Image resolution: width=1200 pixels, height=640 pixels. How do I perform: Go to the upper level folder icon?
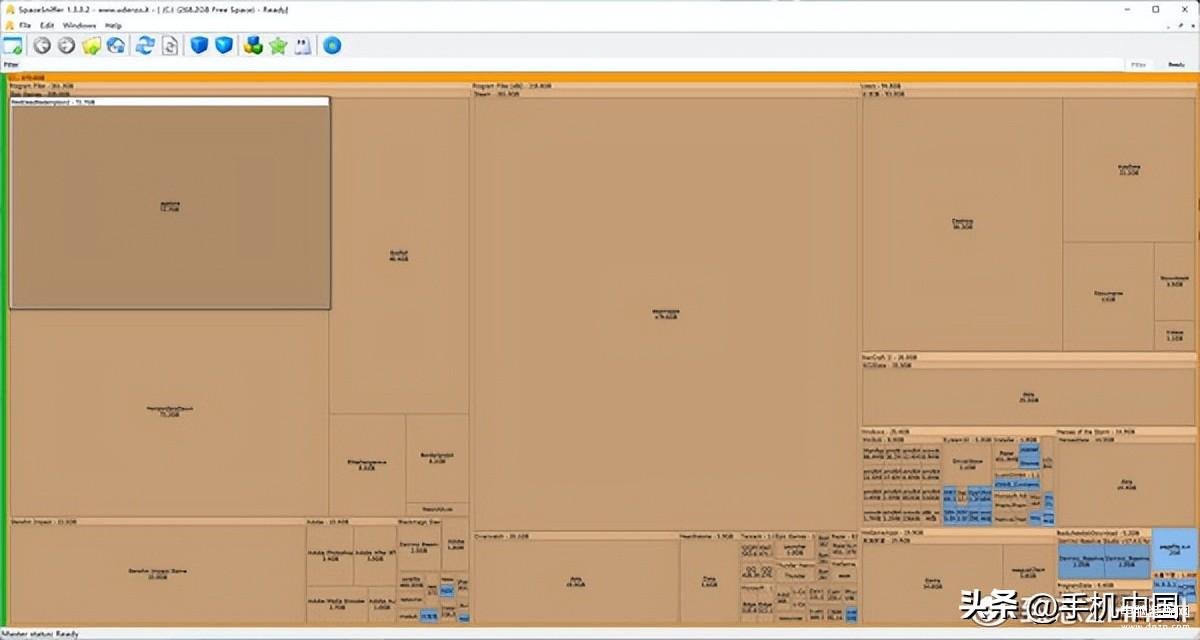(x=92, y=45)
